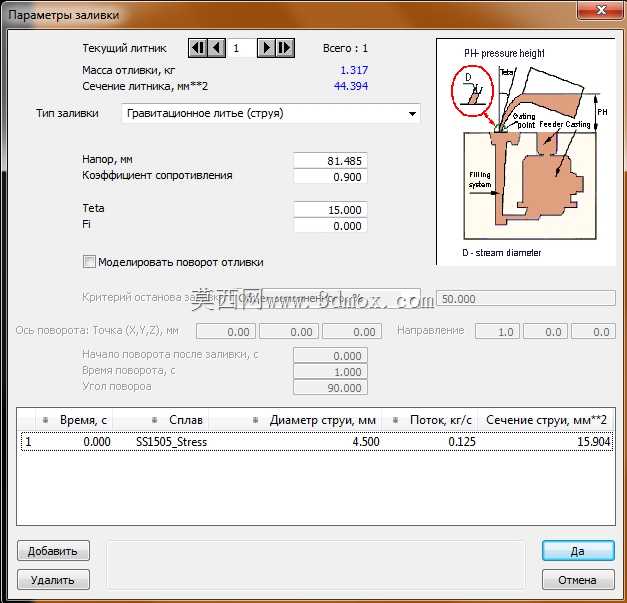Sort by Время, с column header

75,420
